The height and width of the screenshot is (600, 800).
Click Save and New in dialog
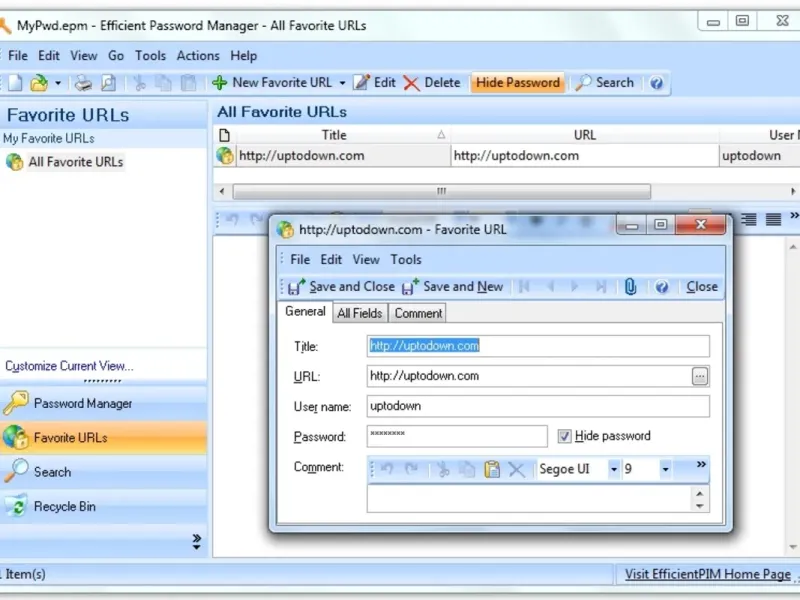(453, 287)
